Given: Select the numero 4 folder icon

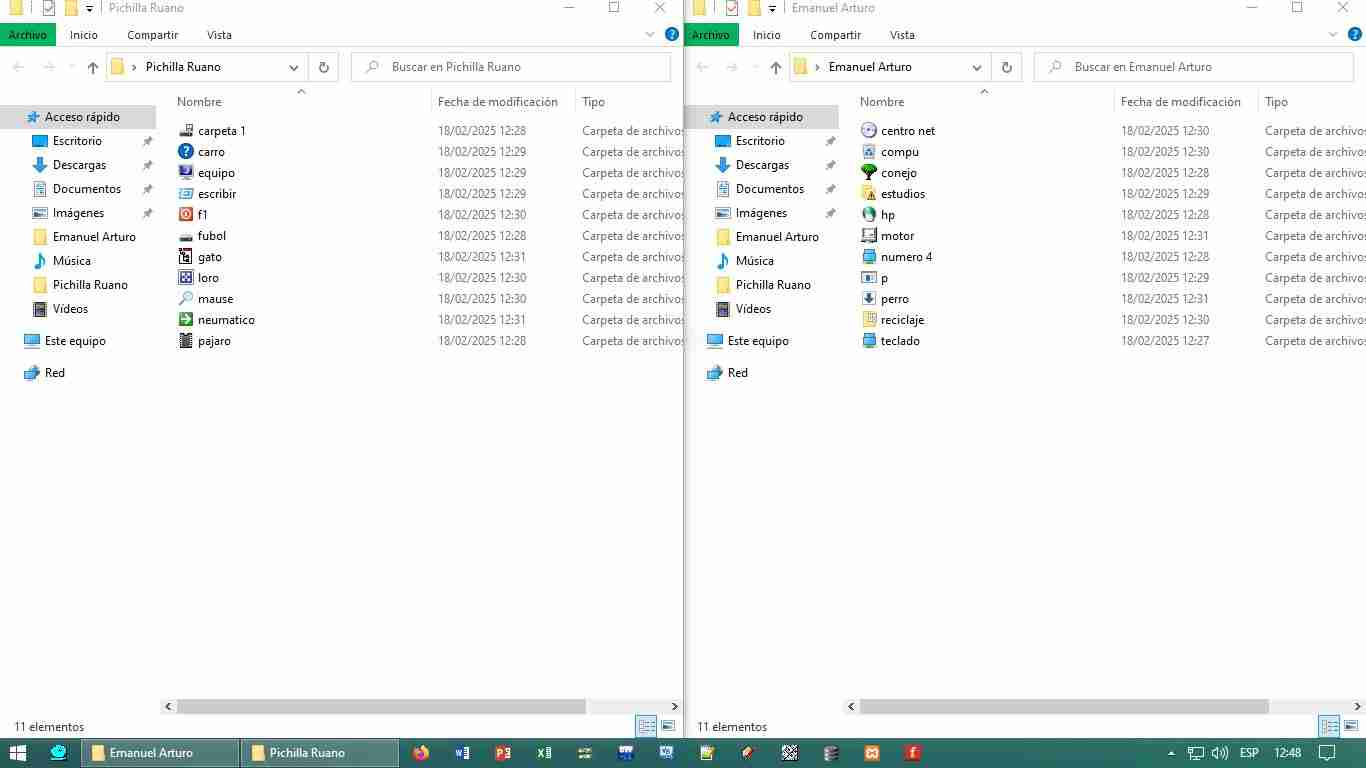Looking at the screenshot, I should [x=869, y=257].
